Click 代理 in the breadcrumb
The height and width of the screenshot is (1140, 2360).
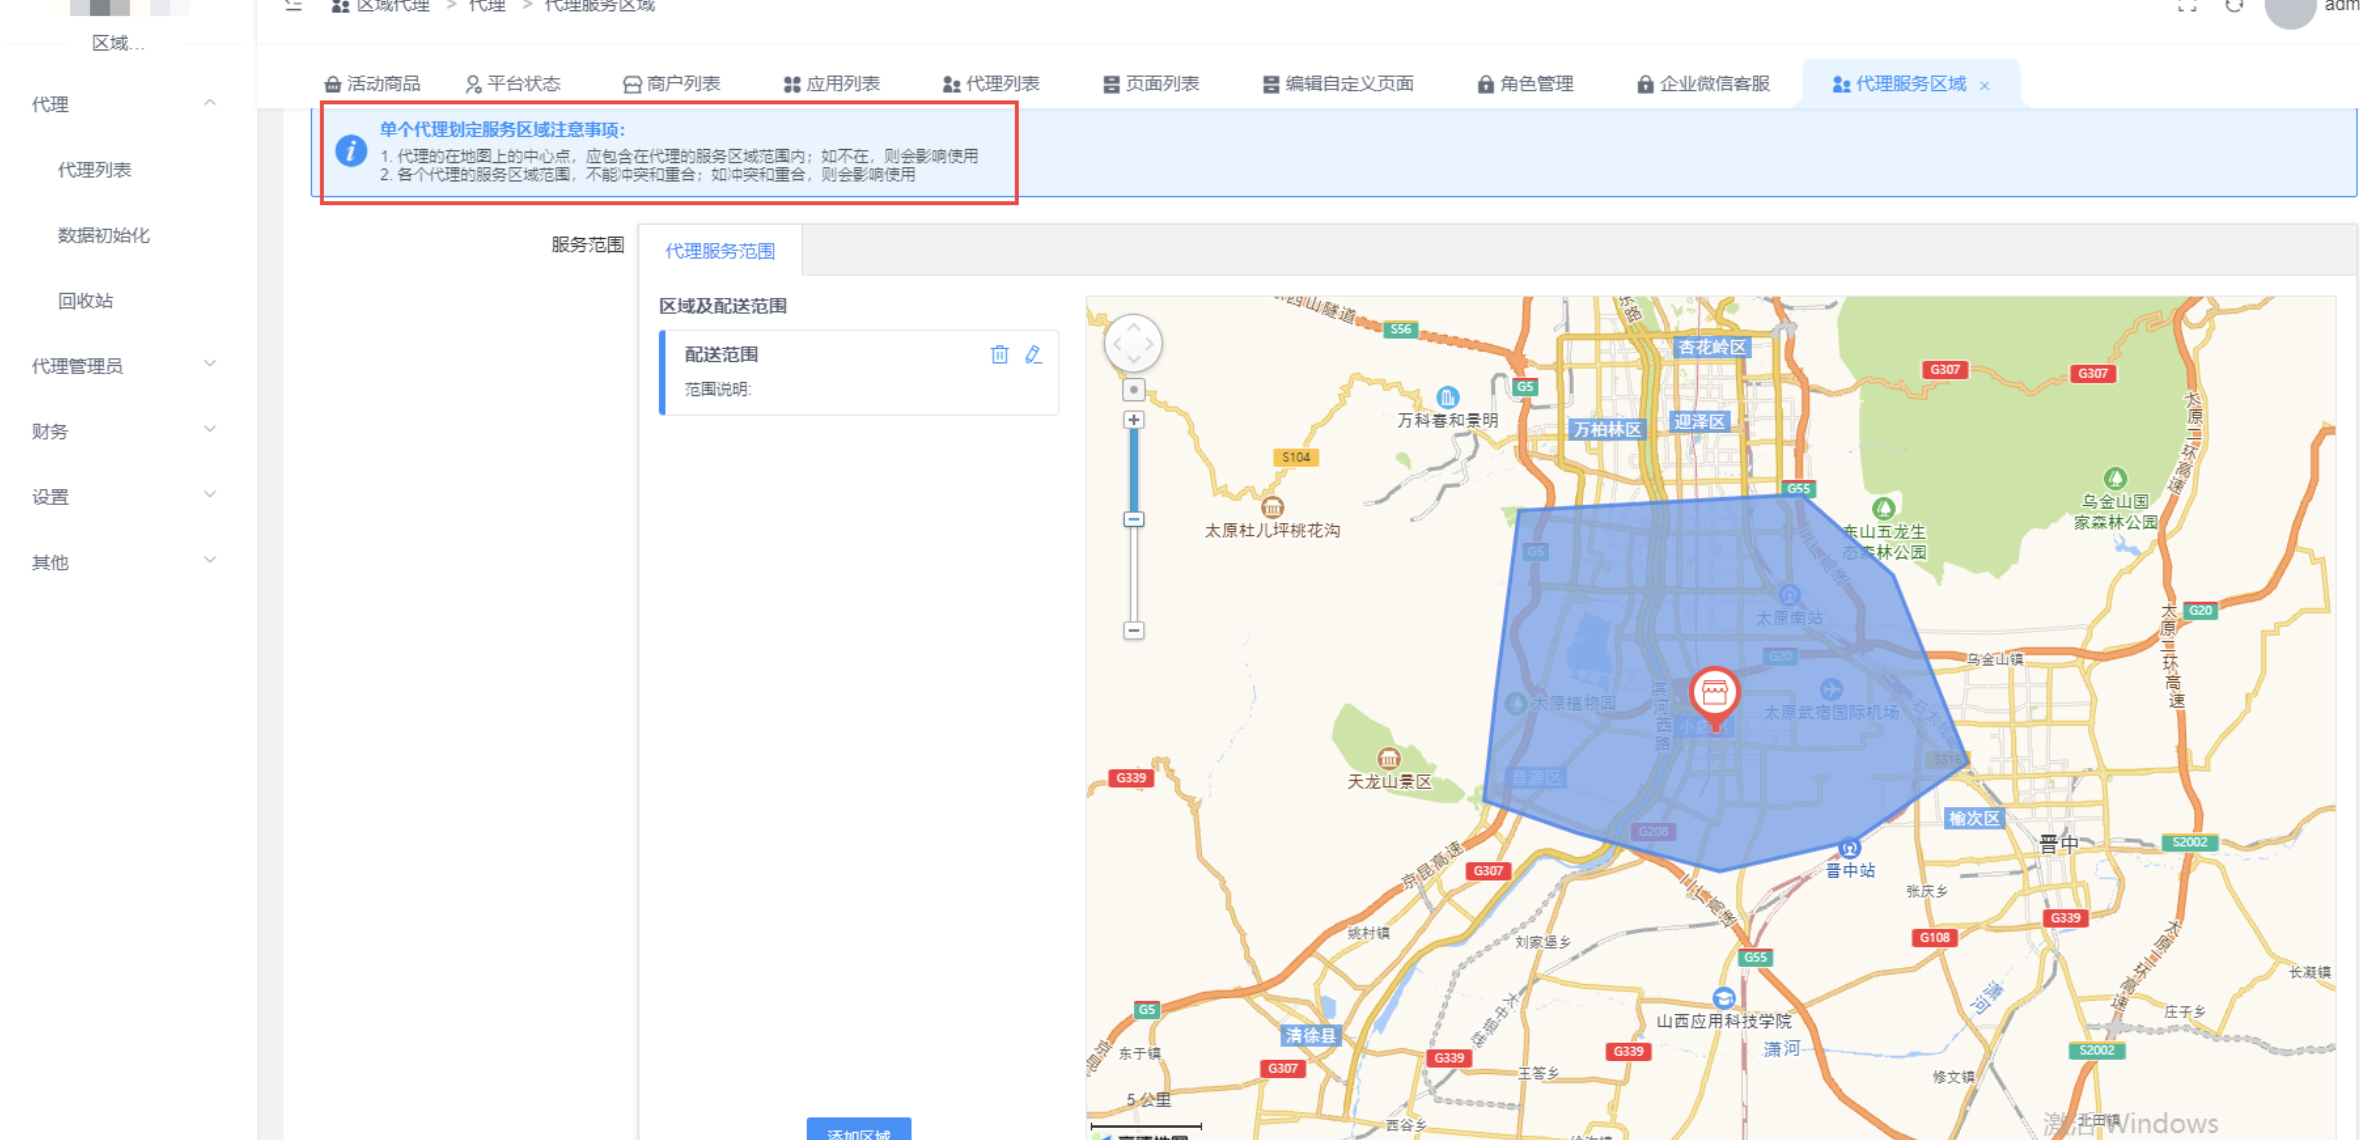(x=487, y=6)
